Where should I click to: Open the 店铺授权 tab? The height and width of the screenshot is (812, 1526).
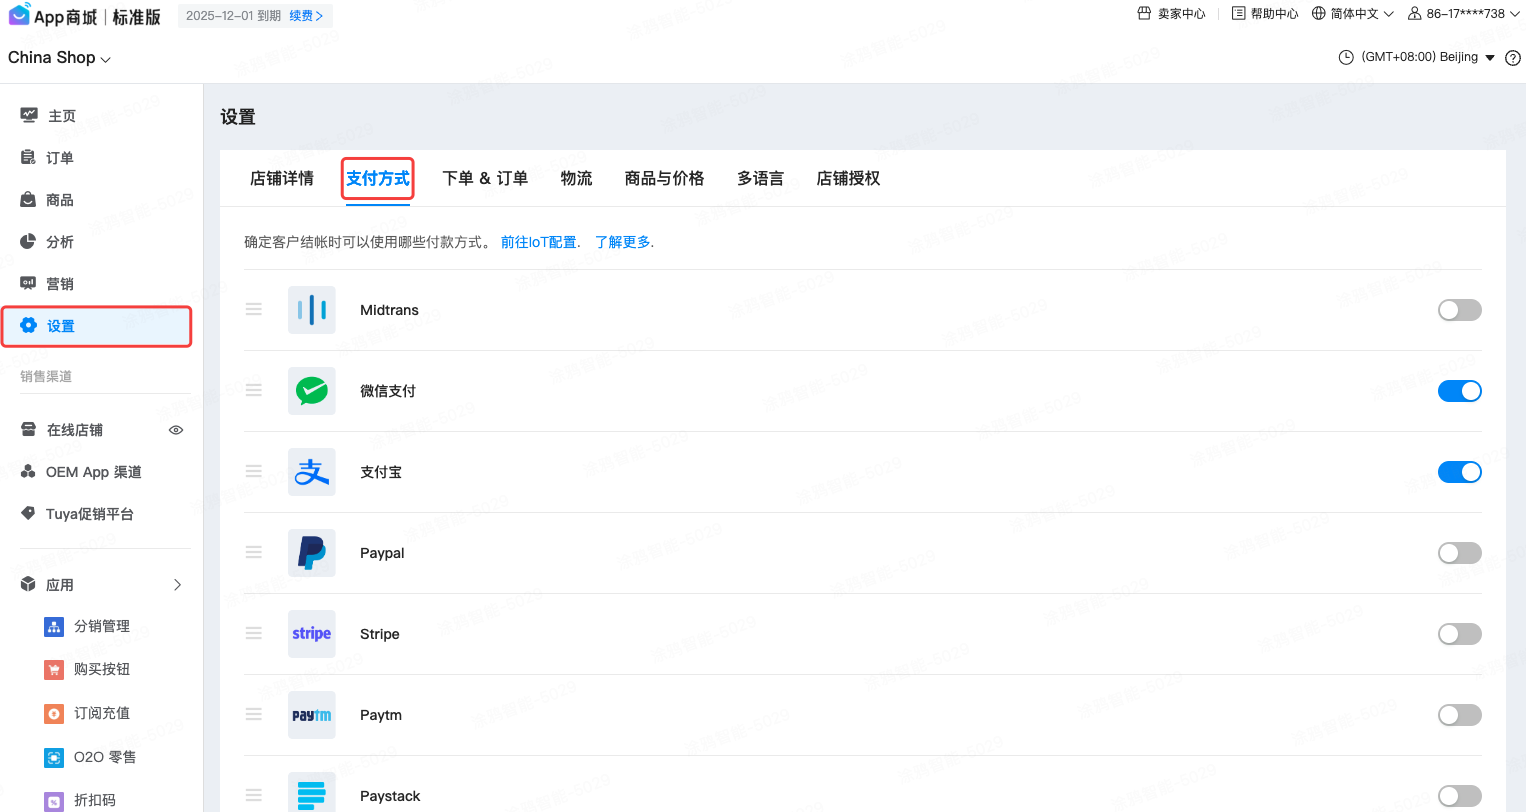pos(848,178)
